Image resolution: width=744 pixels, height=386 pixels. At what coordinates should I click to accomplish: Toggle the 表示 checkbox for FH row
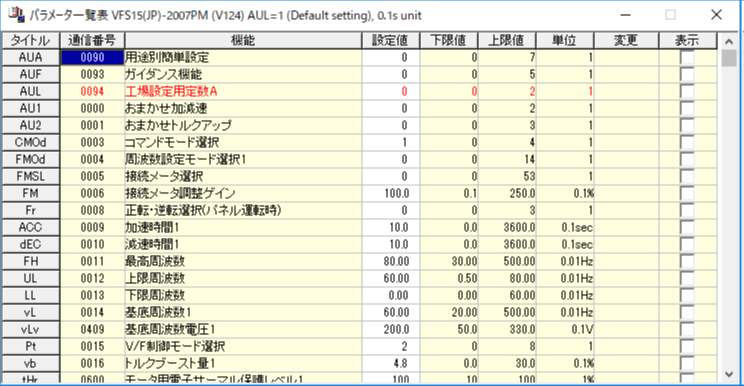click(687, 261)
